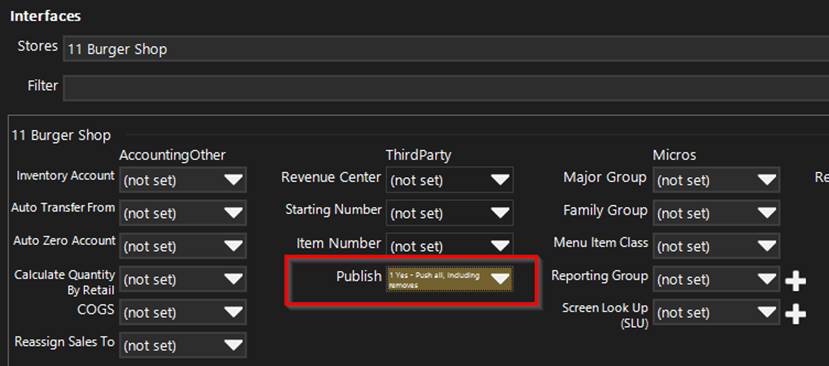Click the 'COGS' field label
829x366 pixels.
(96, 309)
